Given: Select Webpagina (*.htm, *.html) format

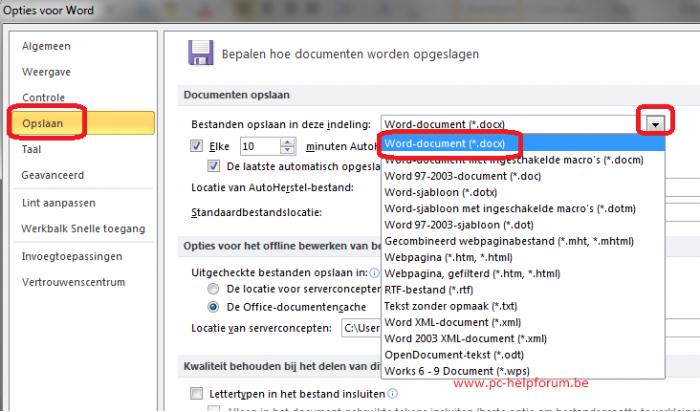Looking at the screenshot, I should pyautogui.click(x=523, y=257).
